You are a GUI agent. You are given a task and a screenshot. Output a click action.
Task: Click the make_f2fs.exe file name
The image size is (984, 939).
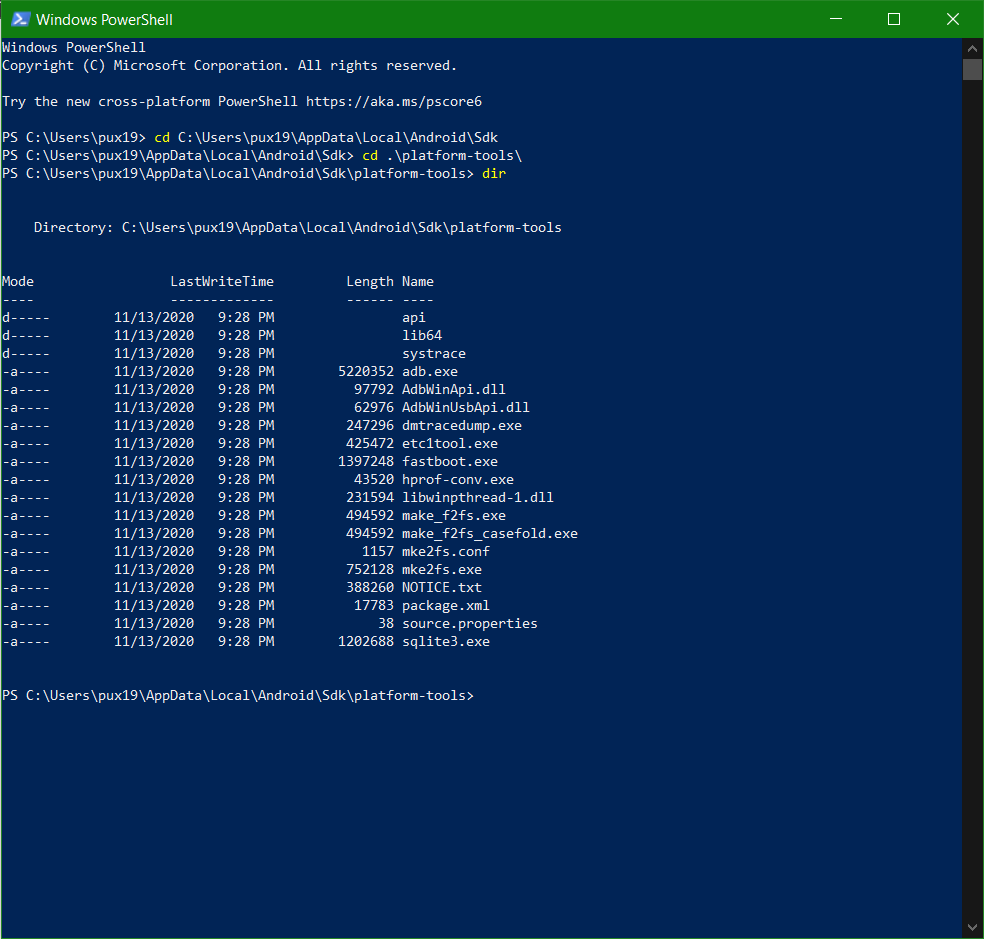point(454,516)
